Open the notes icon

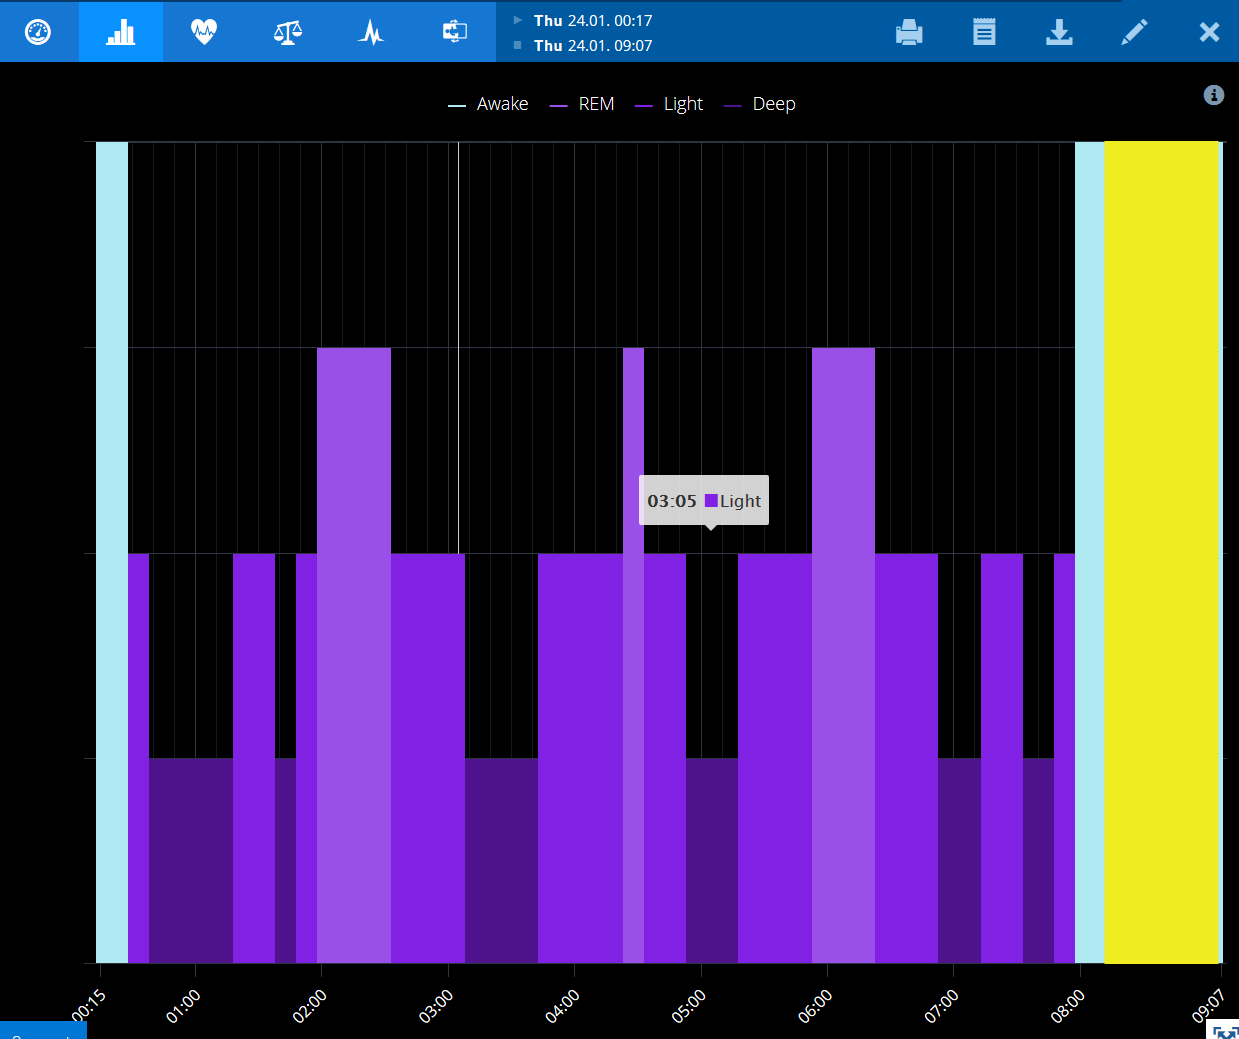tap(984, 32)
